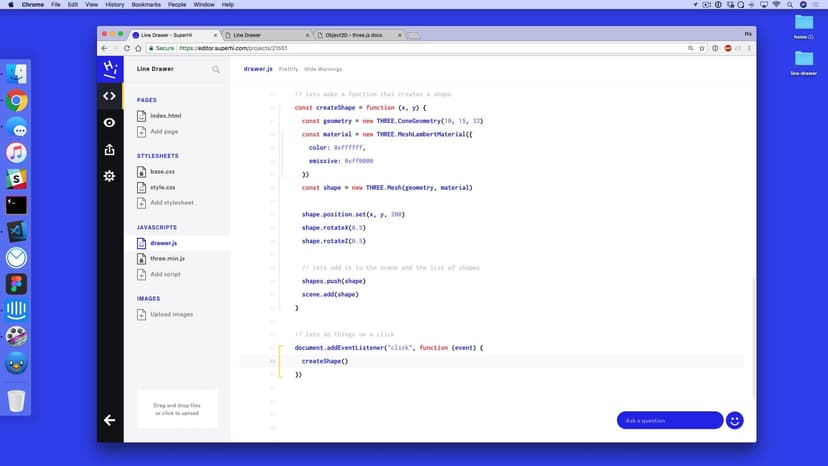This screenshot has height=466, width=828.
Task: Click the share/export icon in sidebar
Action: point(110,149)
